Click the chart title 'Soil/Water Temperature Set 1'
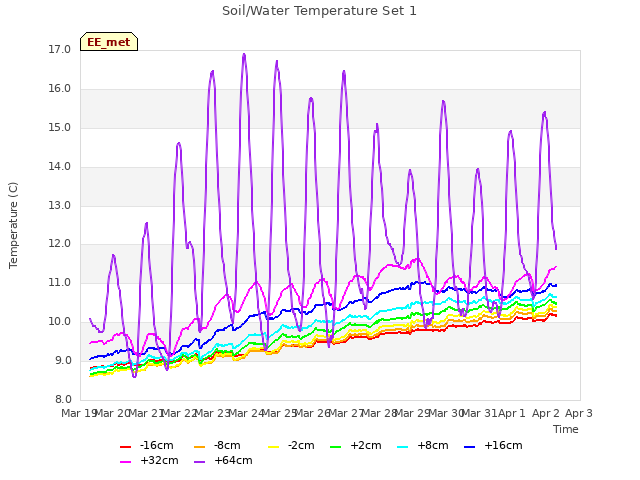Image resolution: width=640 pixels, height=480 pixels. point(319,11)
